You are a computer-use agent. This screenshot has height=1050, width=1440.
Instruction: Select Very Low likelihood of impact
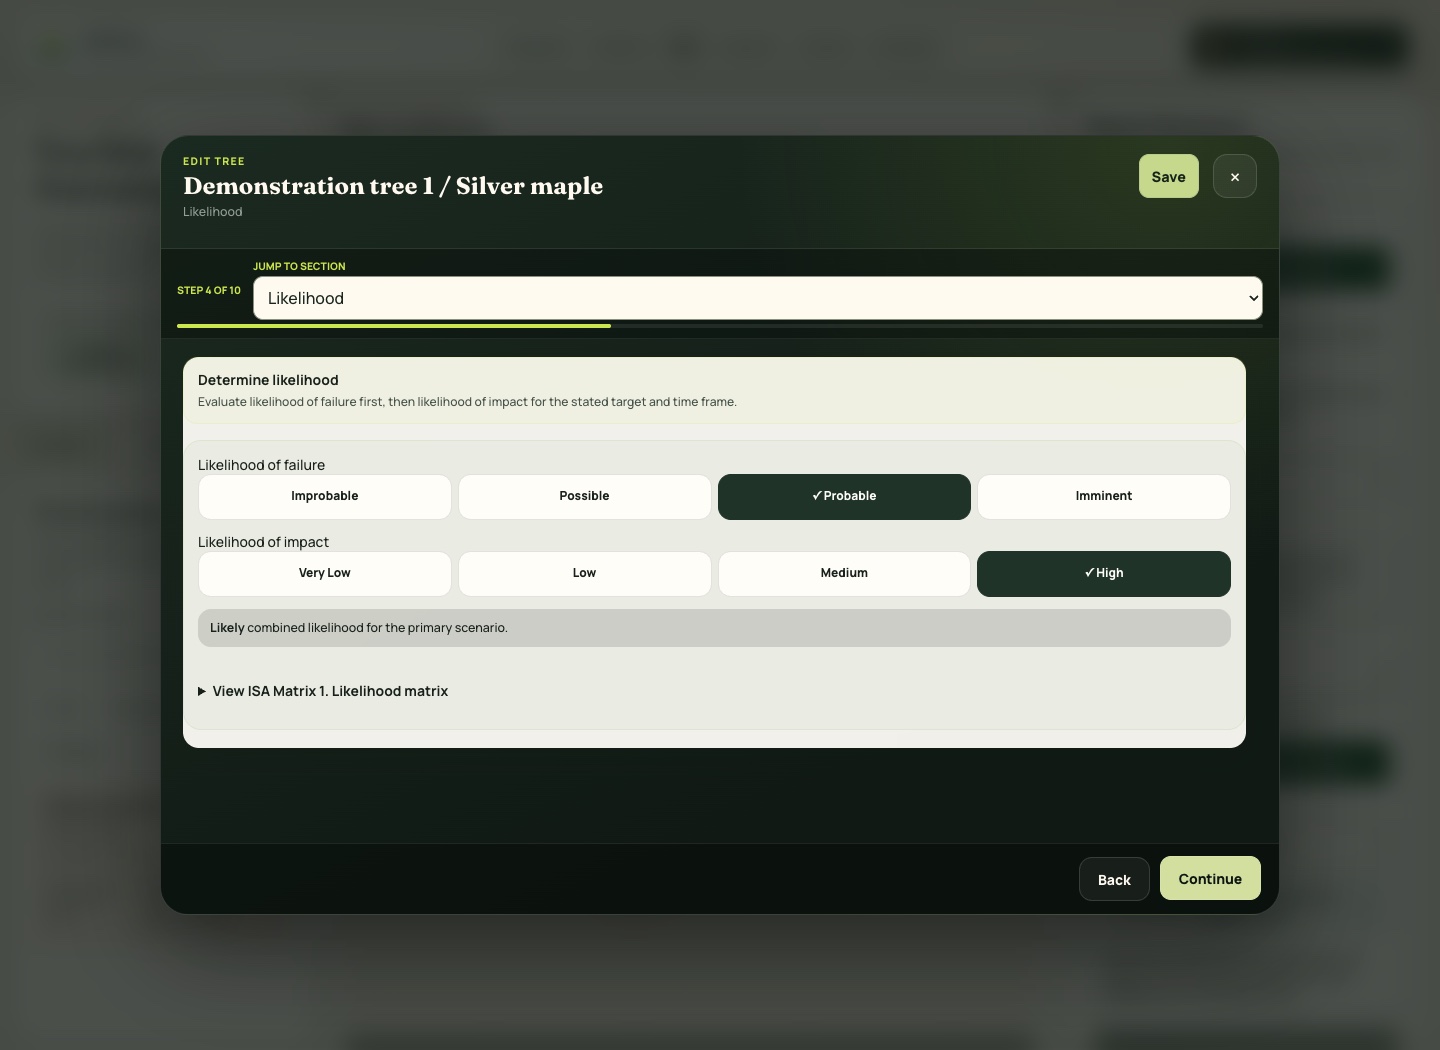(325, 573)
